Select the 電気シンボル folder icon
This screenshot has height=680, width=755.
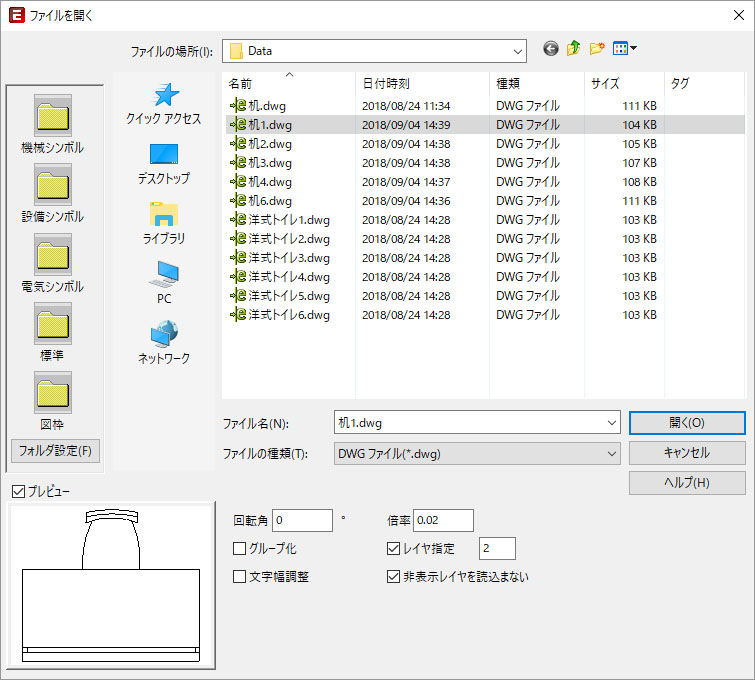(x=52, y=255)
